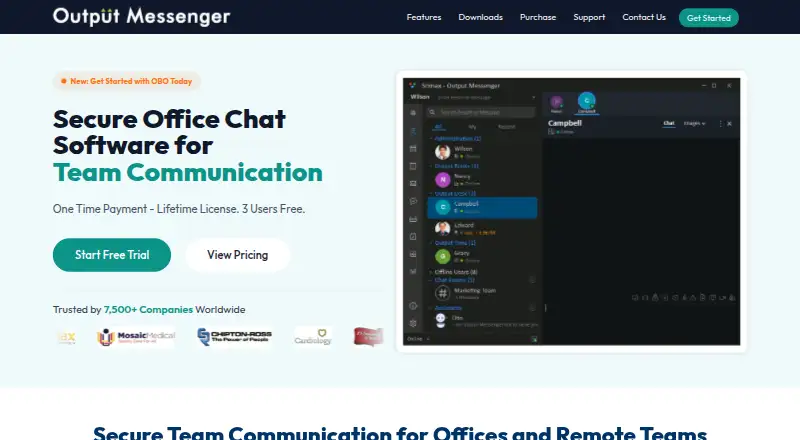Image resolution: width=800 pixels, height=440 pixels.
Task: Click the Output Messenger site logo
Action: pyautogui.click(x=141, y=16)
